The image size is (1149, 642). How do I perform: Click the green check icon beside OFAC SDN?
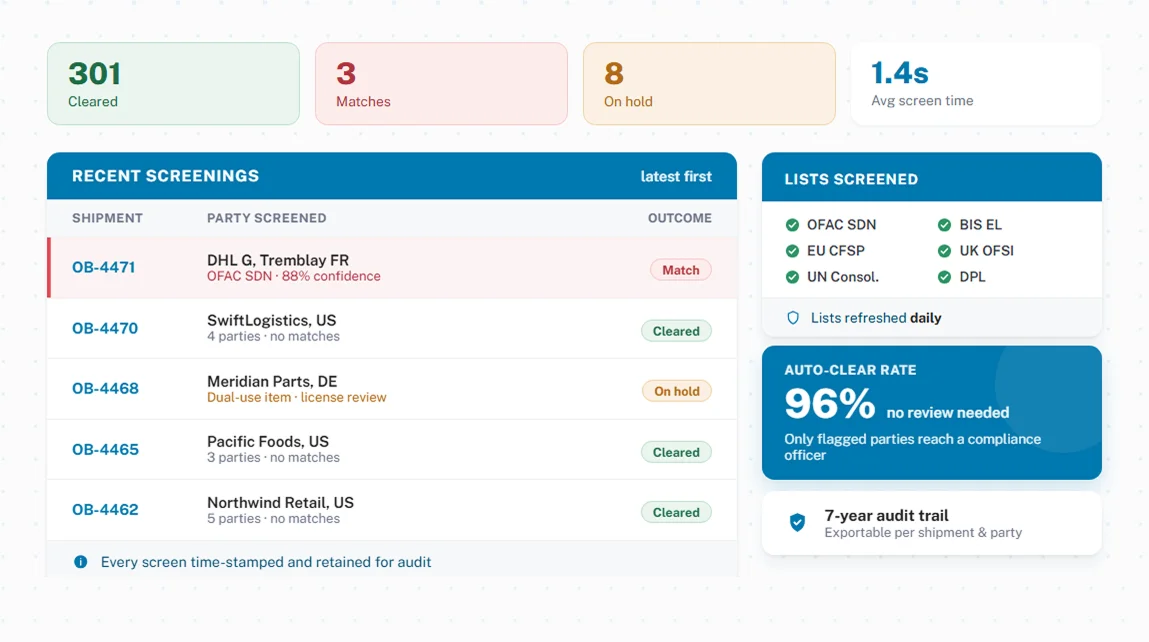point(792,225)
